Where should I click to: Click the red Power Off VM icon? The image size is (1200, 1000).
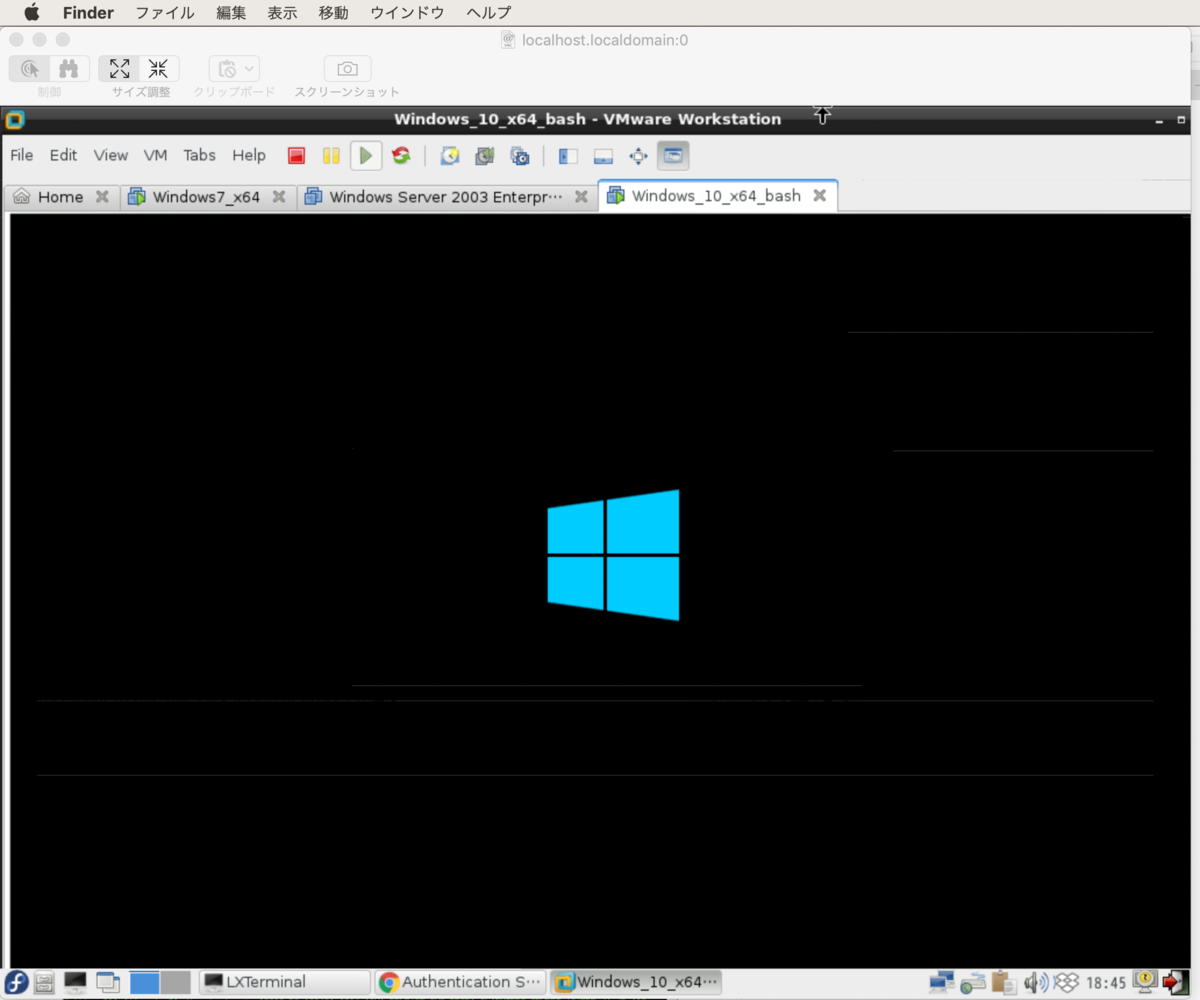pos(296,156)
